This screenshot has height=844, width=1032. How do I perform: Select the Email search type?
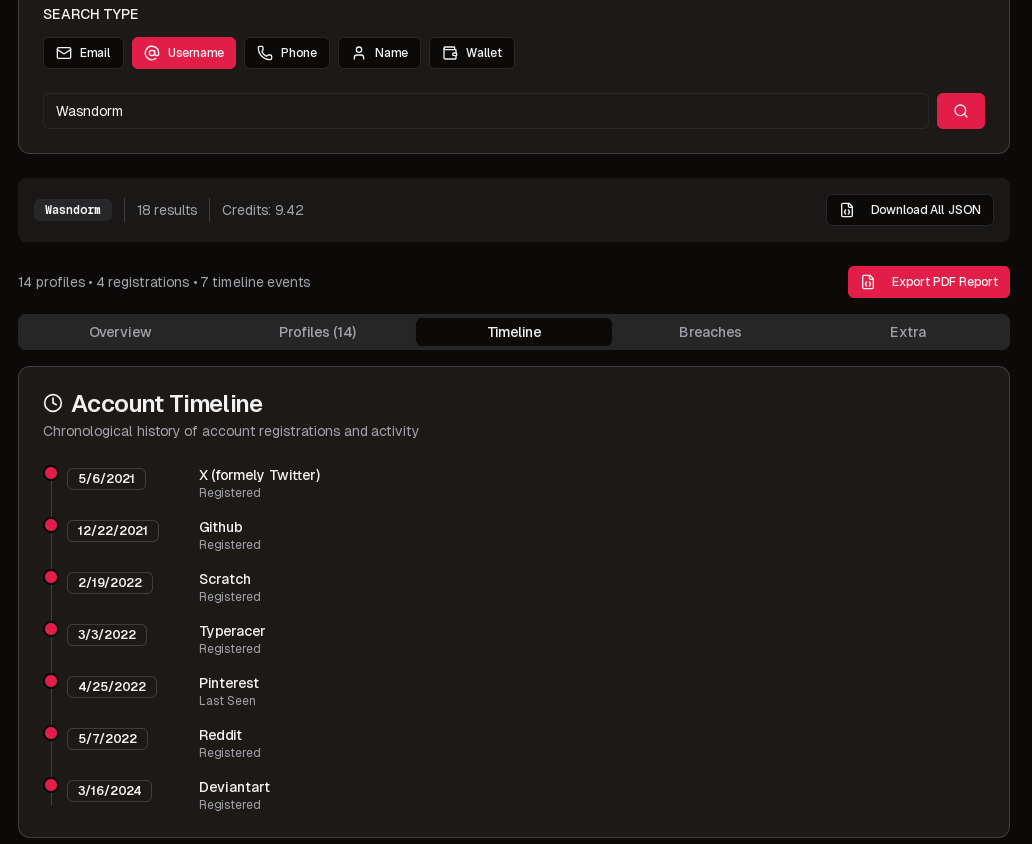(x=83, y=53)
